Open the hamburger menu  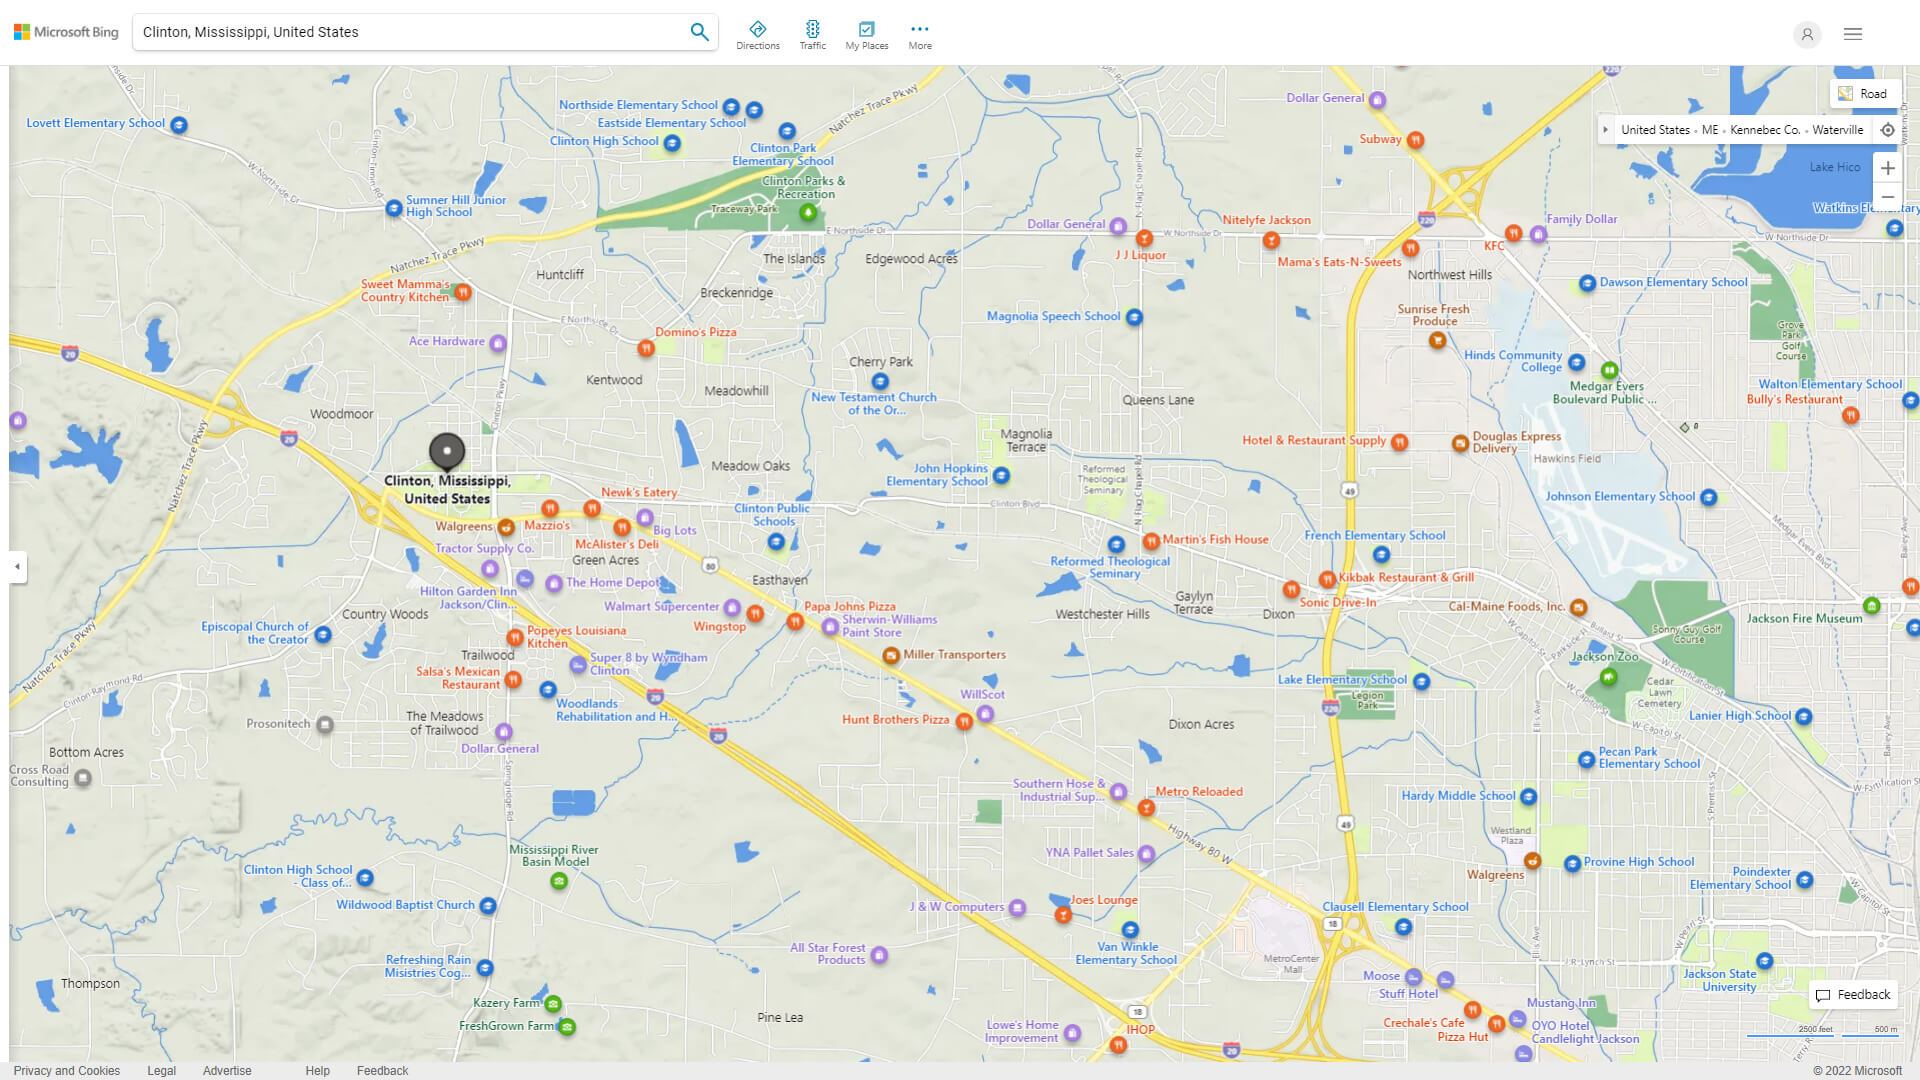(1853, 34)
